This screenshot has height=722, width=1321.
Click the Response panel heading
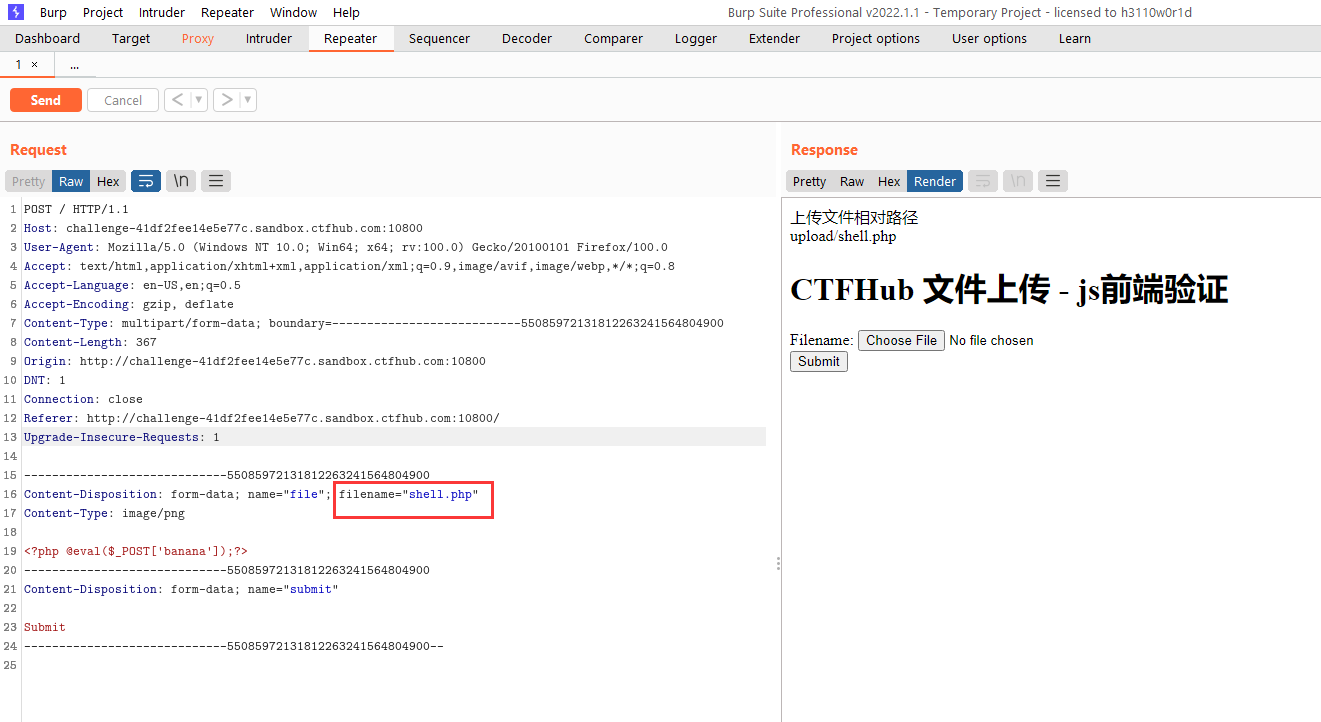tap(824, 150)
